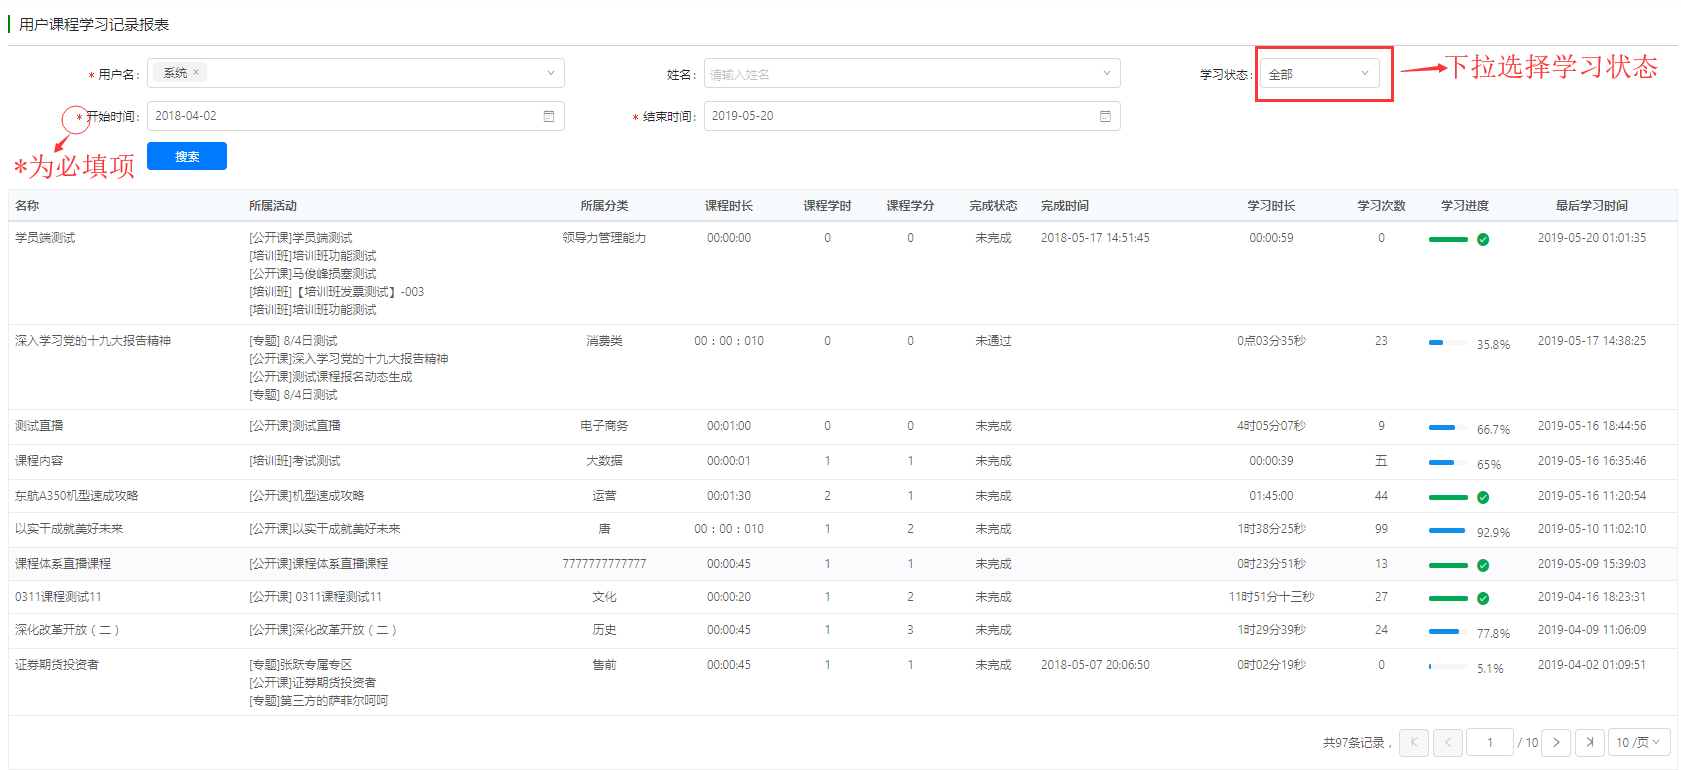Screen dimensions: 1681x770
Task: Click category 7777777777777 in 课程体系直播课程 row
Action: [604, 564]
